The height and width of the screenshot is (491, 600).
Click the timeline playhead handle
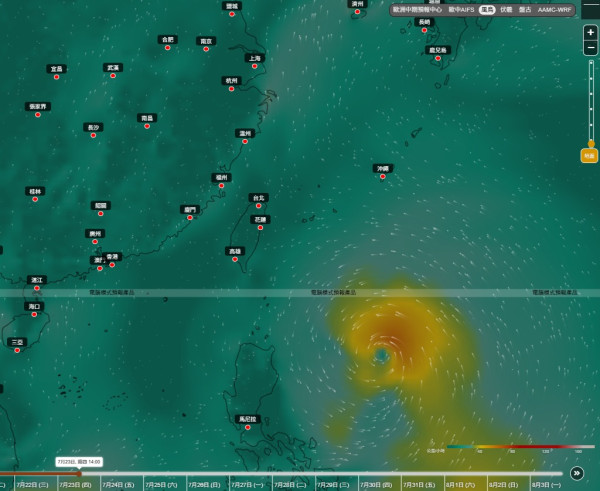pyautogui.click(x=79, y=474)
